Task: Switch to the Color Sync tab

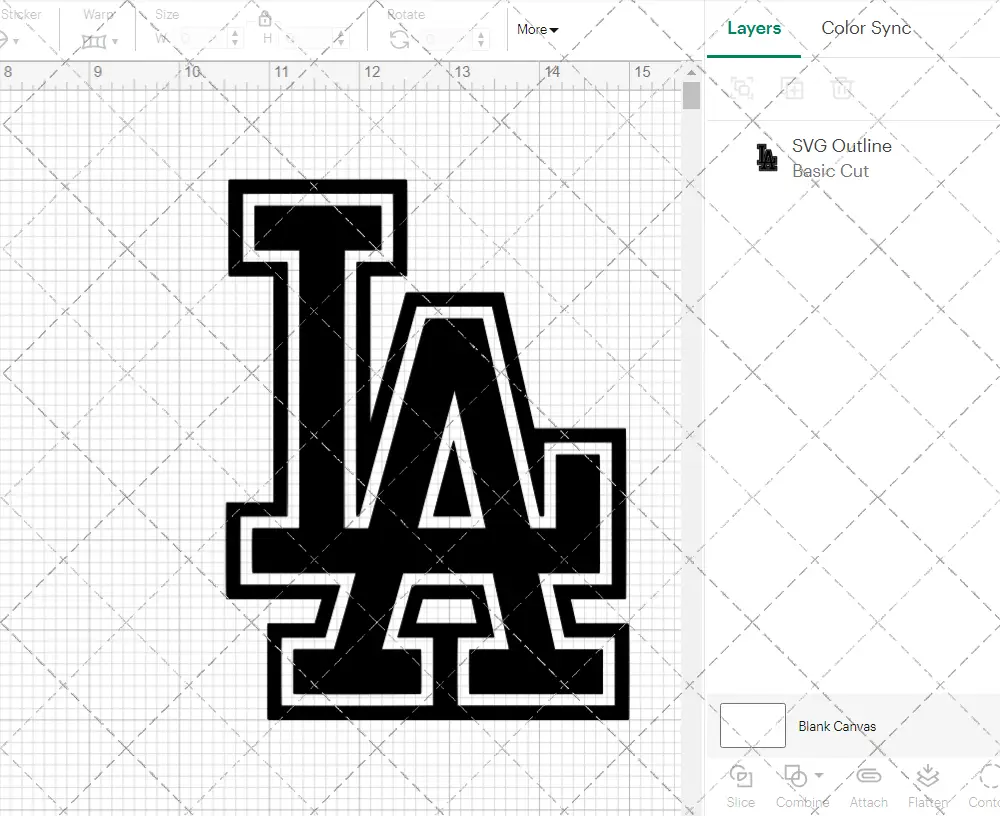Action: pyautogui.click(x=866, y=28)
